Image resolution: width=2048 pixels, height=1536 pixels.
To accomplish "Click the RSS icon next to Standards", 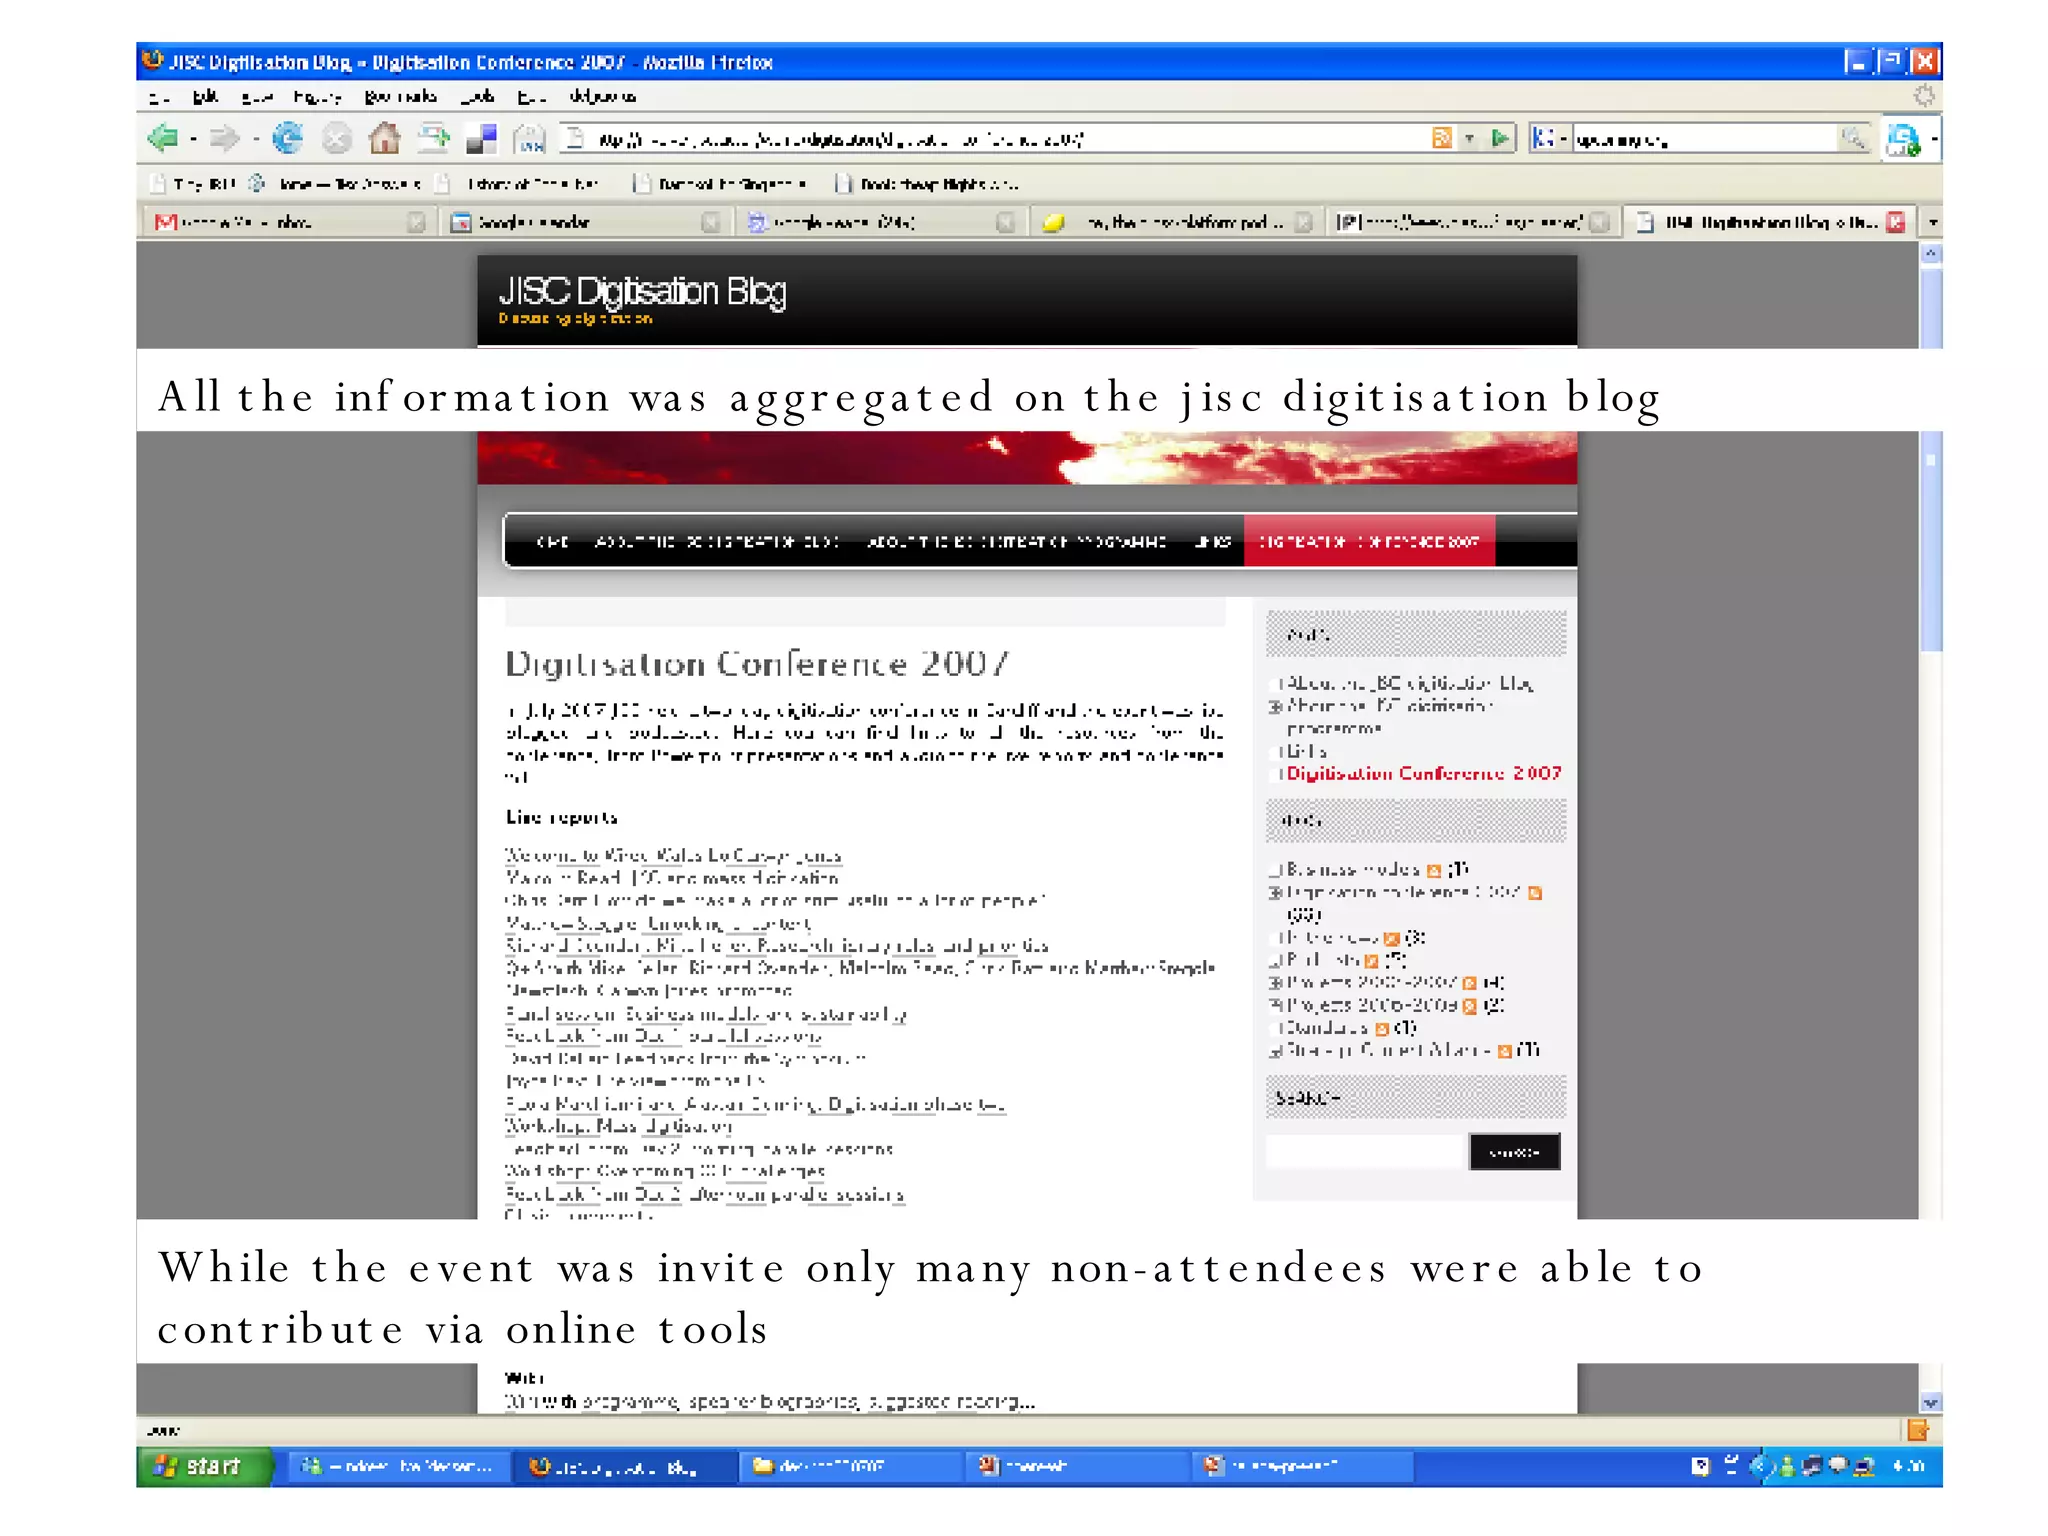I will click(x=1381, y=1028).
